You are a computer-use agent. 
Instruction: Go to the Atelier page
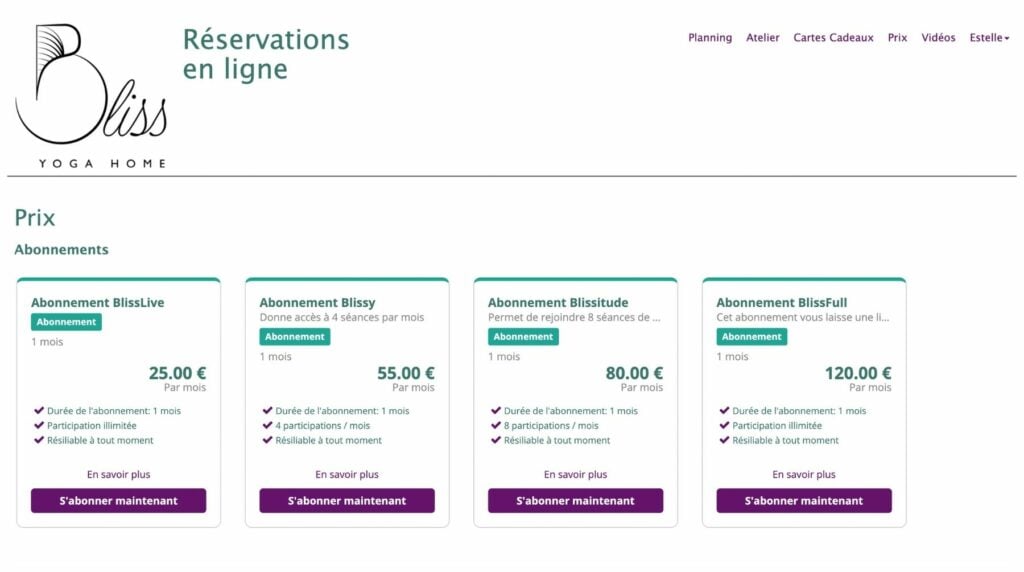763,38
